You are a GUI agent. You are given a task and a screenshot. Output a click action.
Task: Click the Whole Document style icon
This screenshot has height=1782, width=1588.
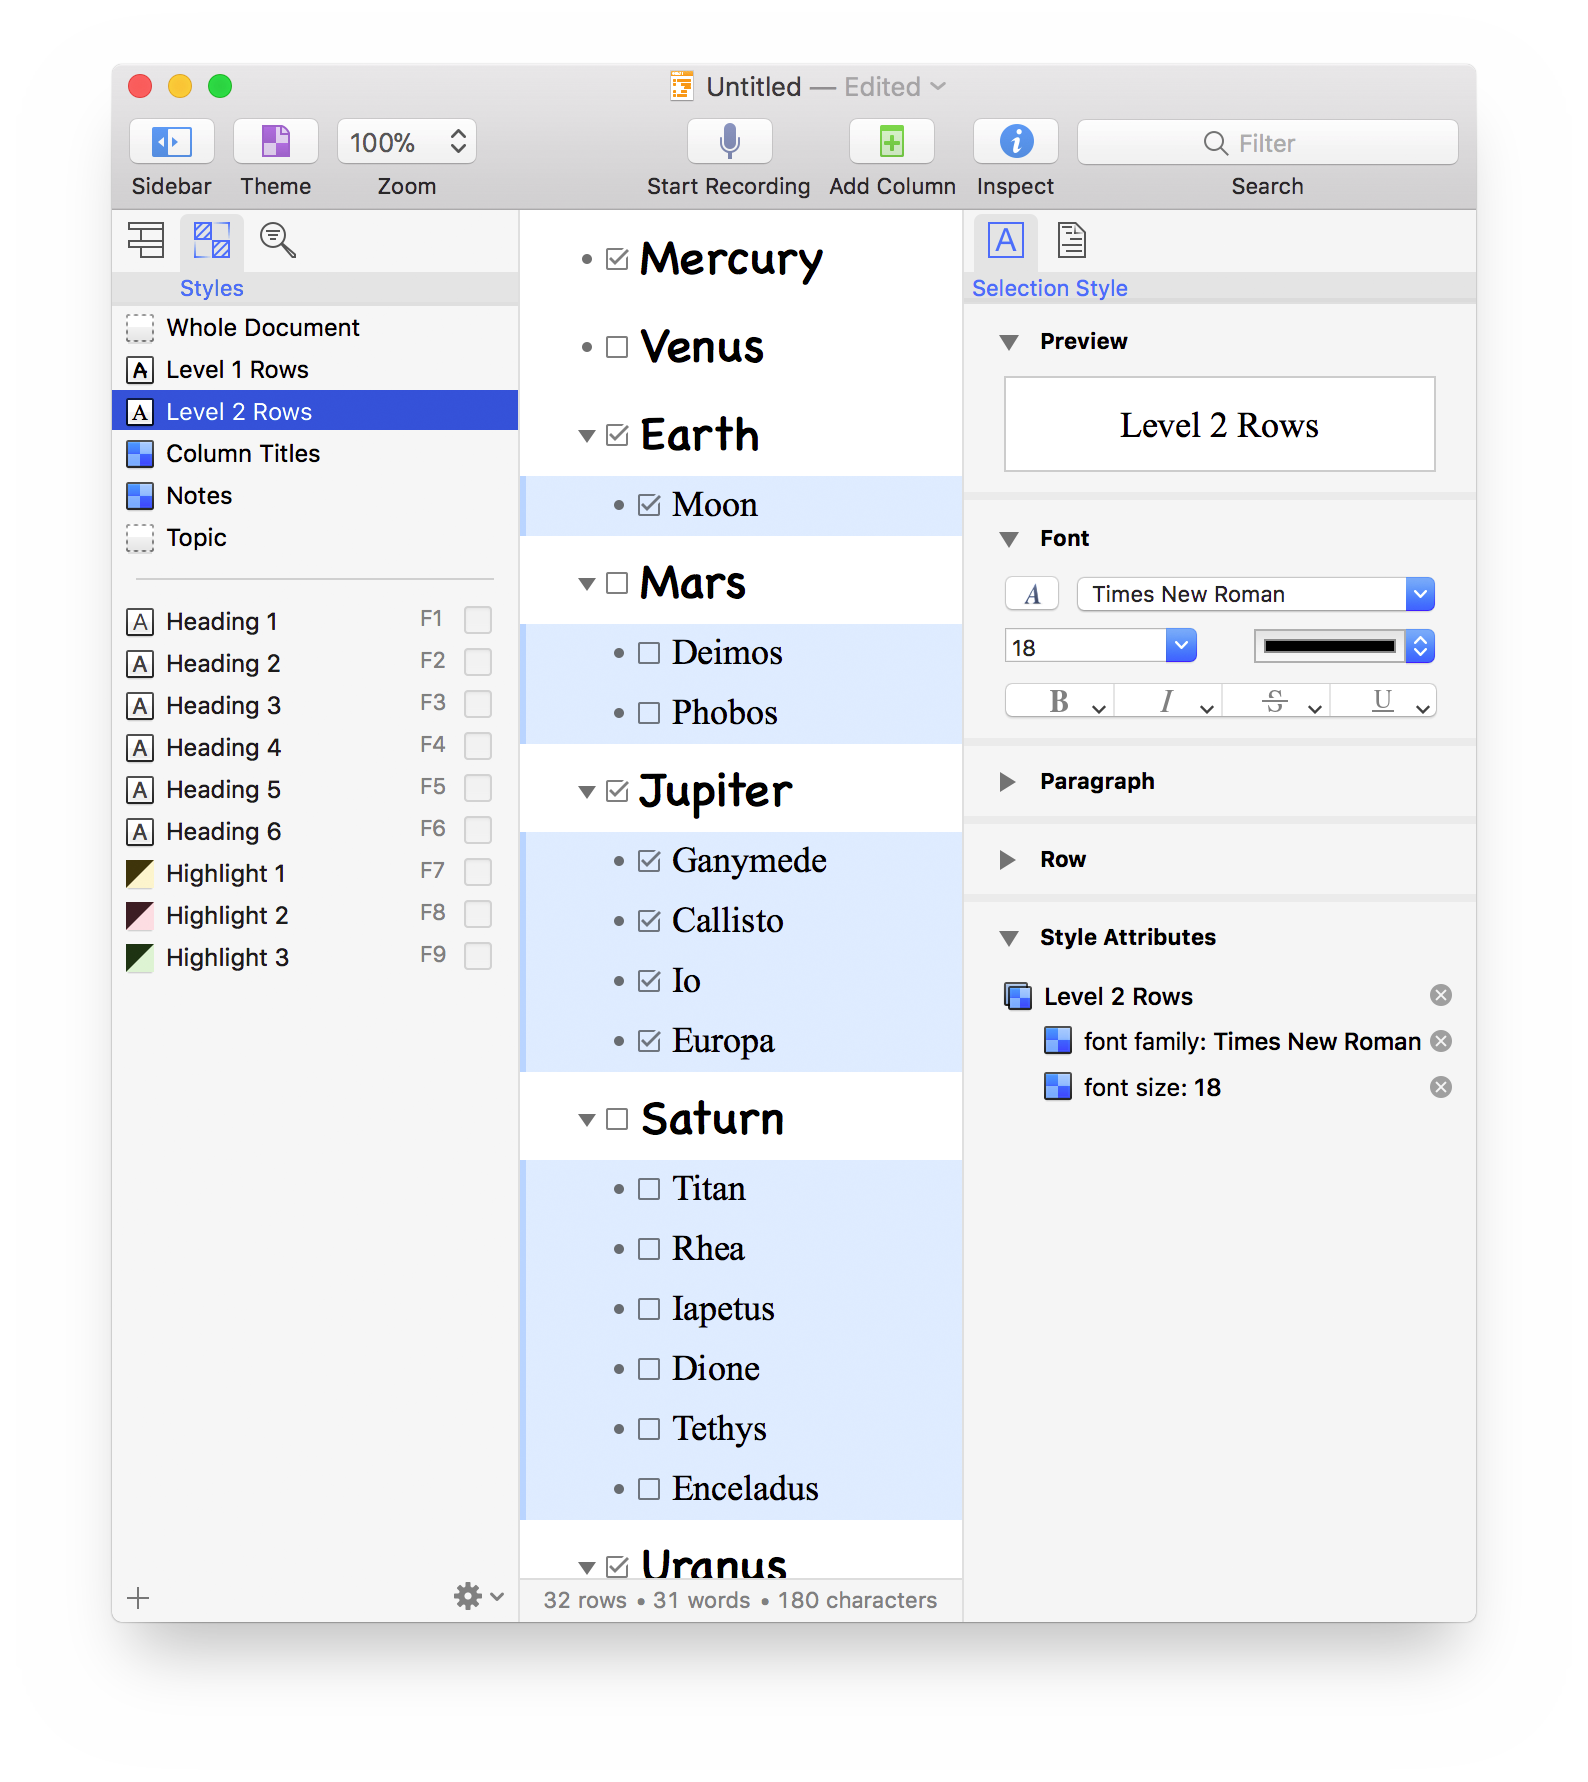140,328
